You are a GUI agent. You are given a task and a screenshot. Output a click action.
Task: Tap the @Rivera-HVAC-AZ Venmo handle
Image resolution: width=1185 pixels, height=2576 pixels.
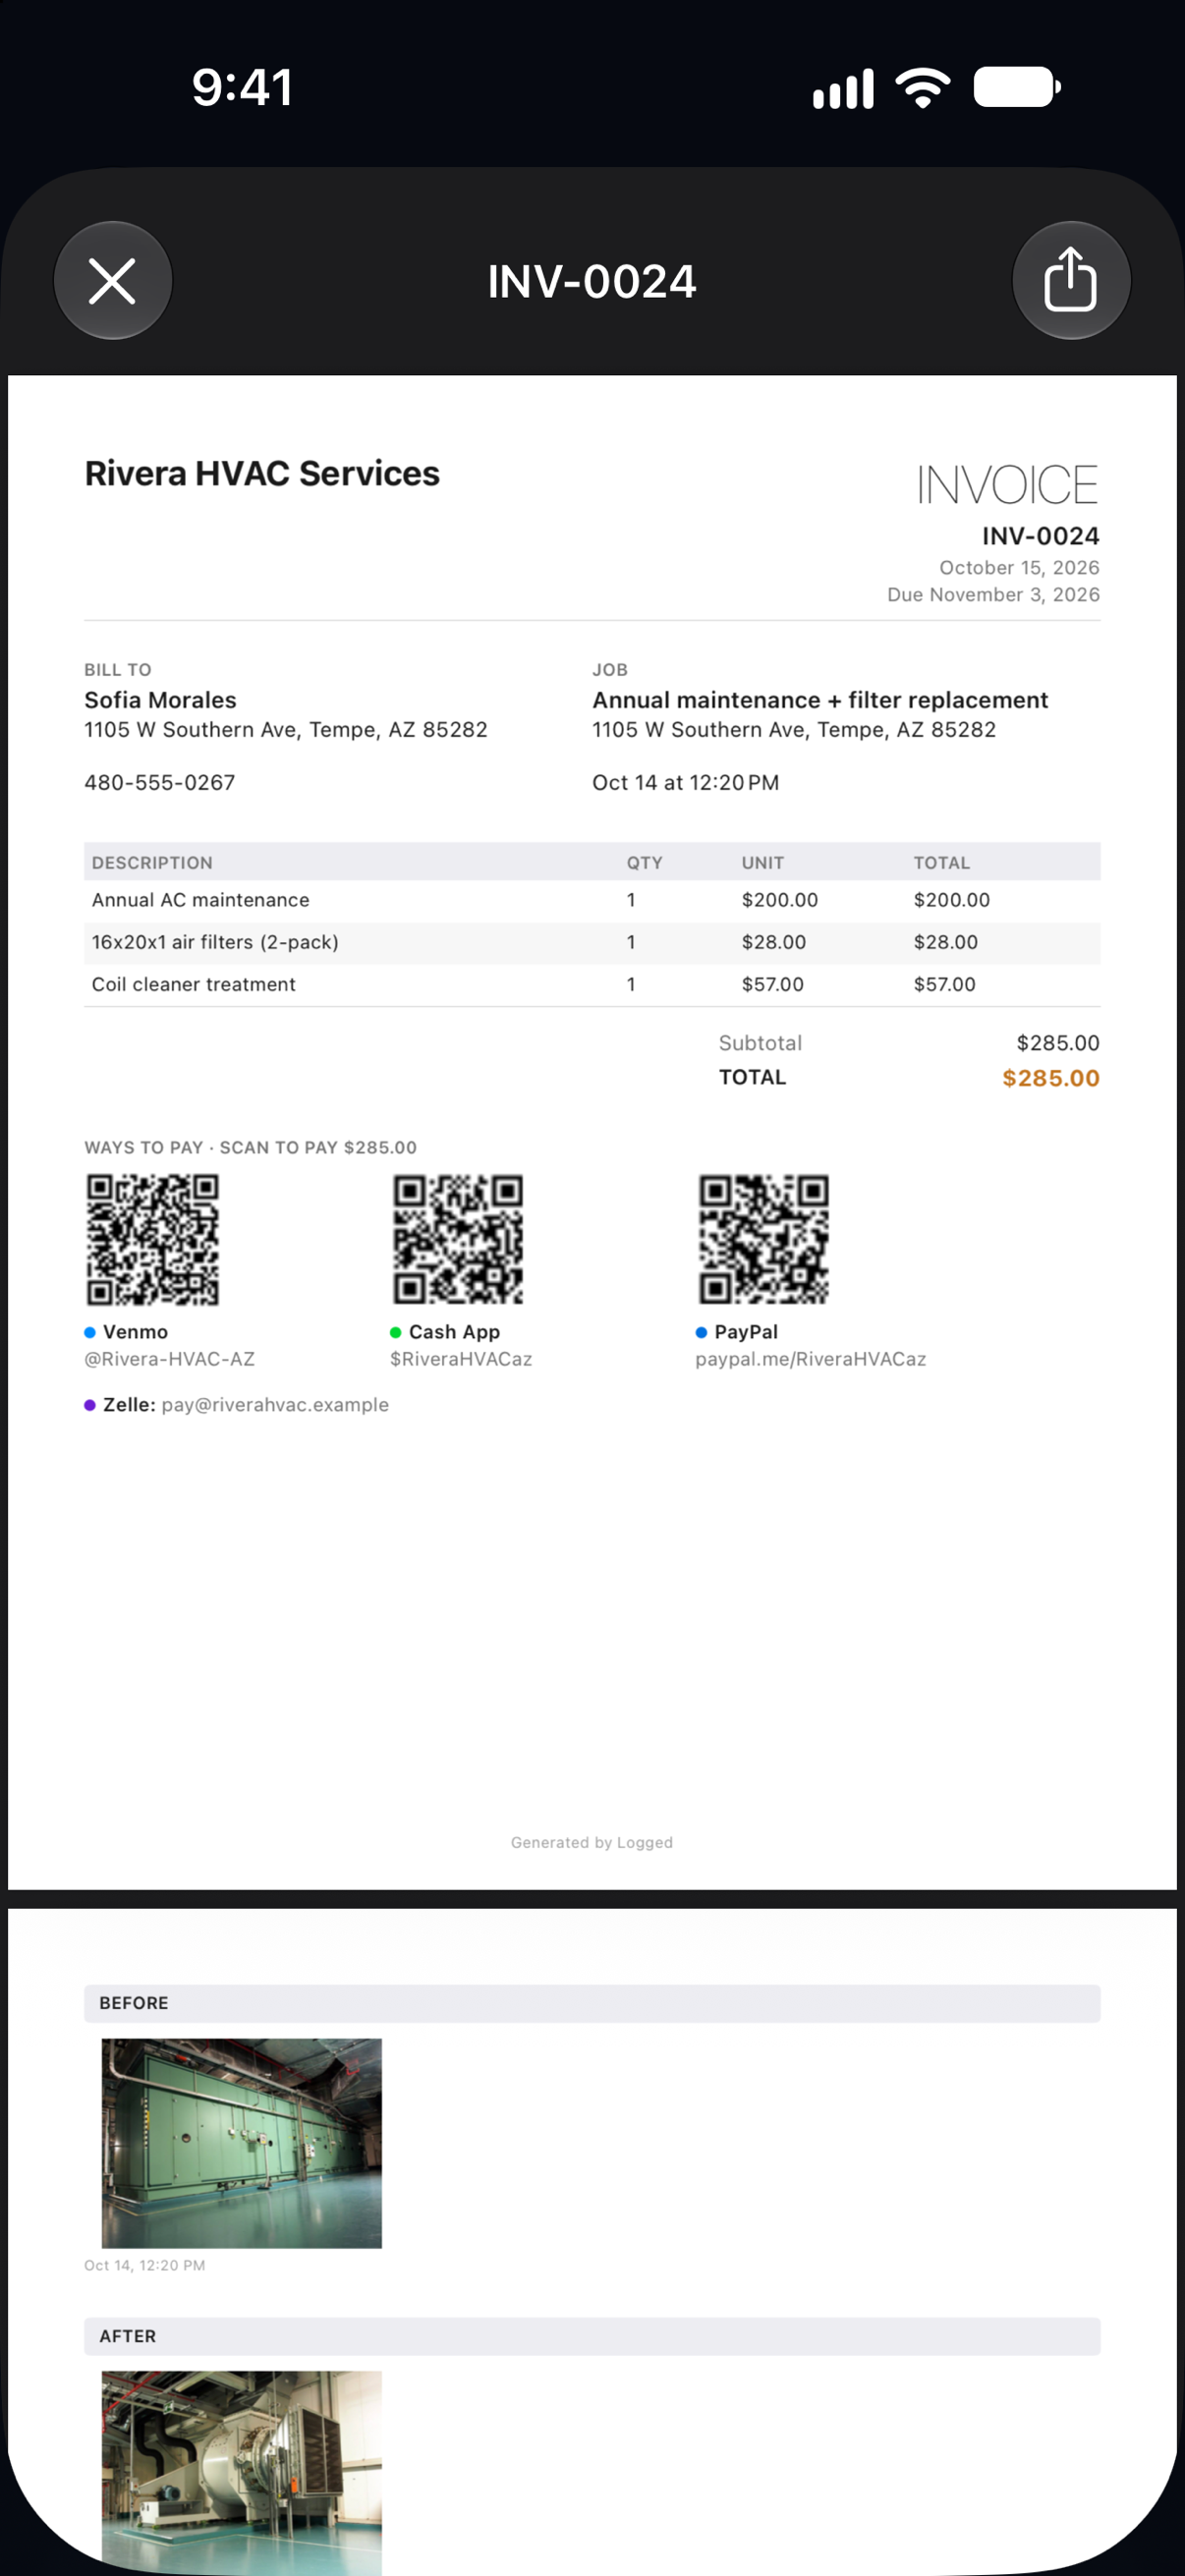[170, 1359]
